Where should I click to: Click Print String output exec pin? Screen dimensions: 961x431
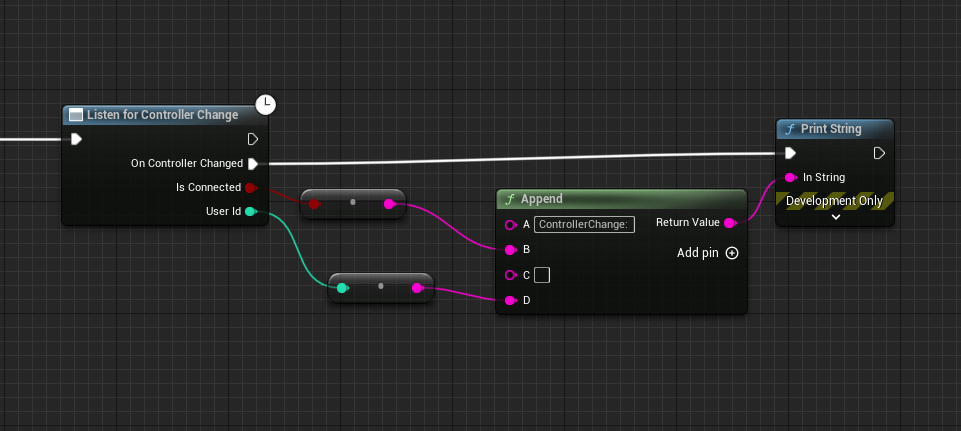pyautogui.click(x=879, y=153)
